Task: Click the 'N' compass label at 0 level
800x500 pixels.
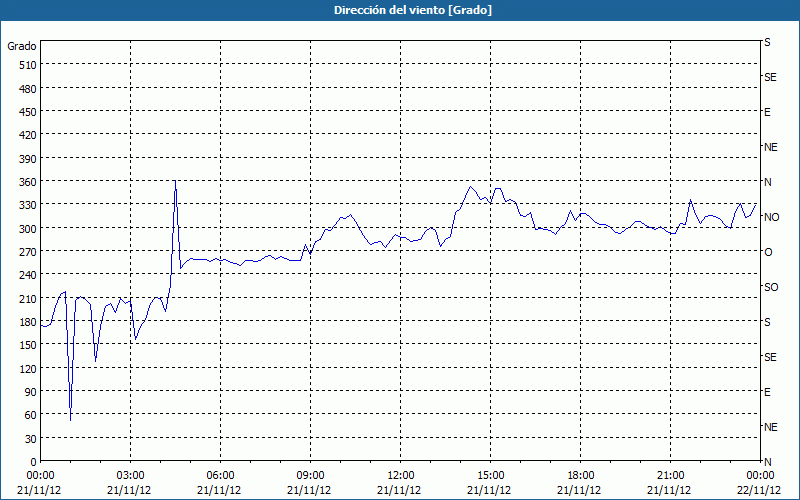Action: tap(768, 462)
